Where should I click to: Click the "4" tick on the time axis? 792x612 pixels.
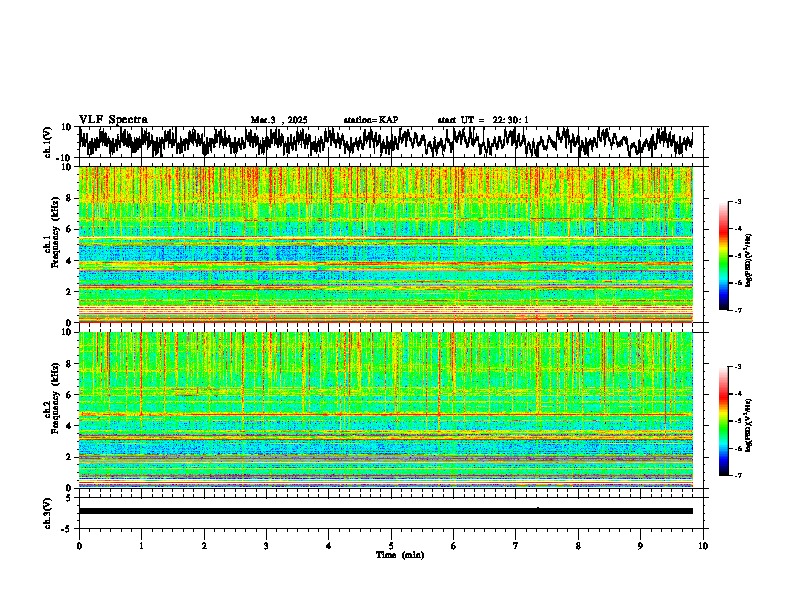[x=329, y=546]
